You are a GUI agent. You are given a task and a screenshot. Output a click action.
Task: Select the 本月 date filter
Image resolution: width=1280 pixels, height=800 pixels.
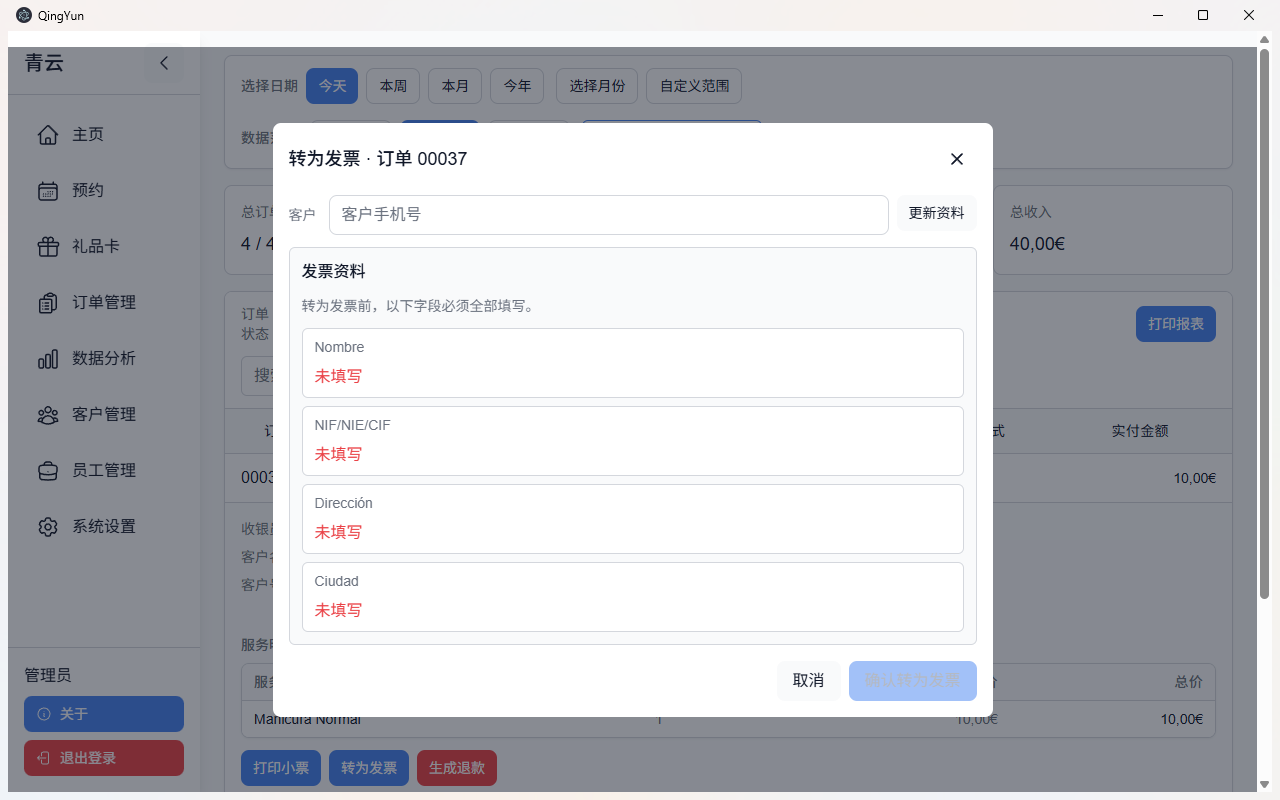tap(455, 86)
